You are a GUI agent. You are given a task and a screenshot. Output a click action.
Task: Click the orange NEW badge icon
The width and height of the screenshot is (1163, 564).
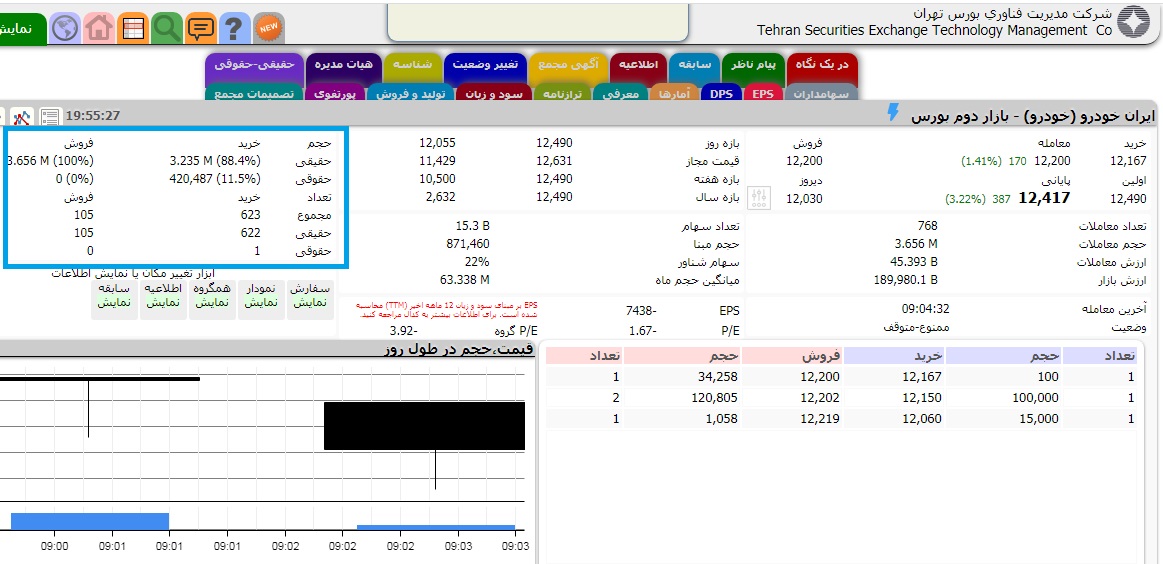point(268,29)
